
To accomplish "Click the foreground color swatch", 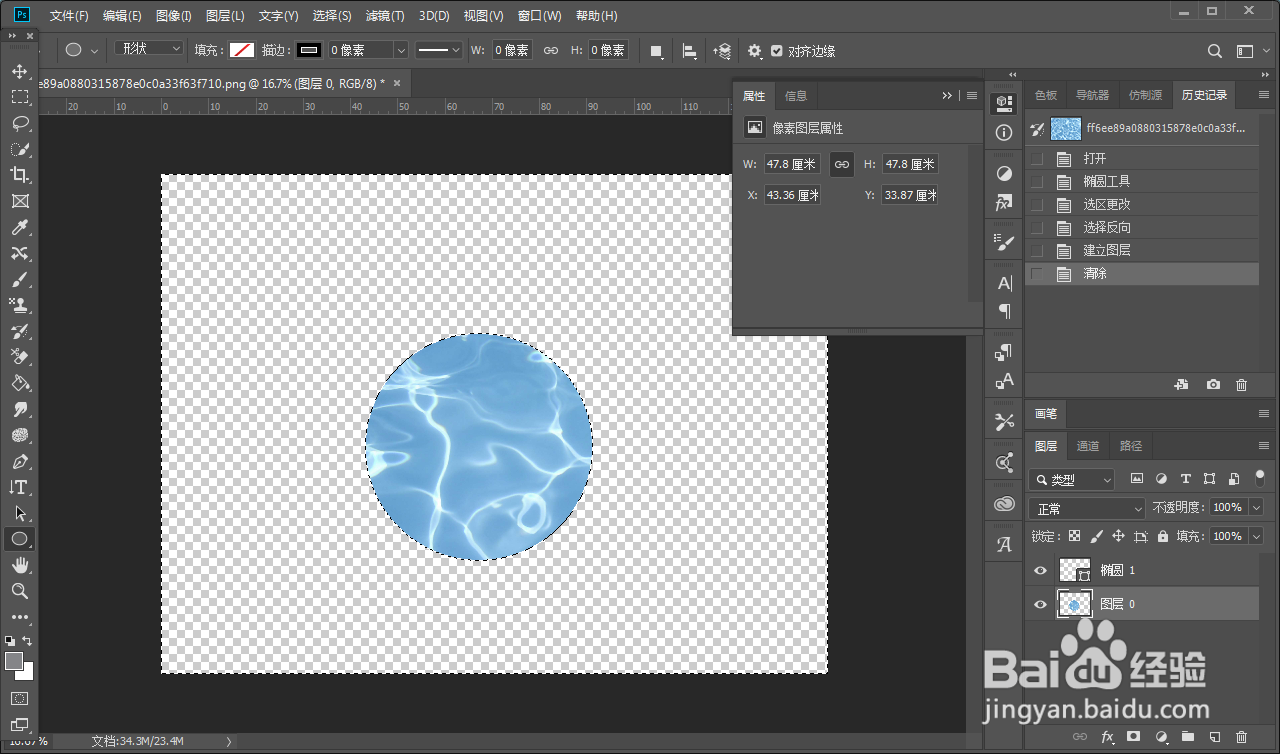I will coord(14,661).
